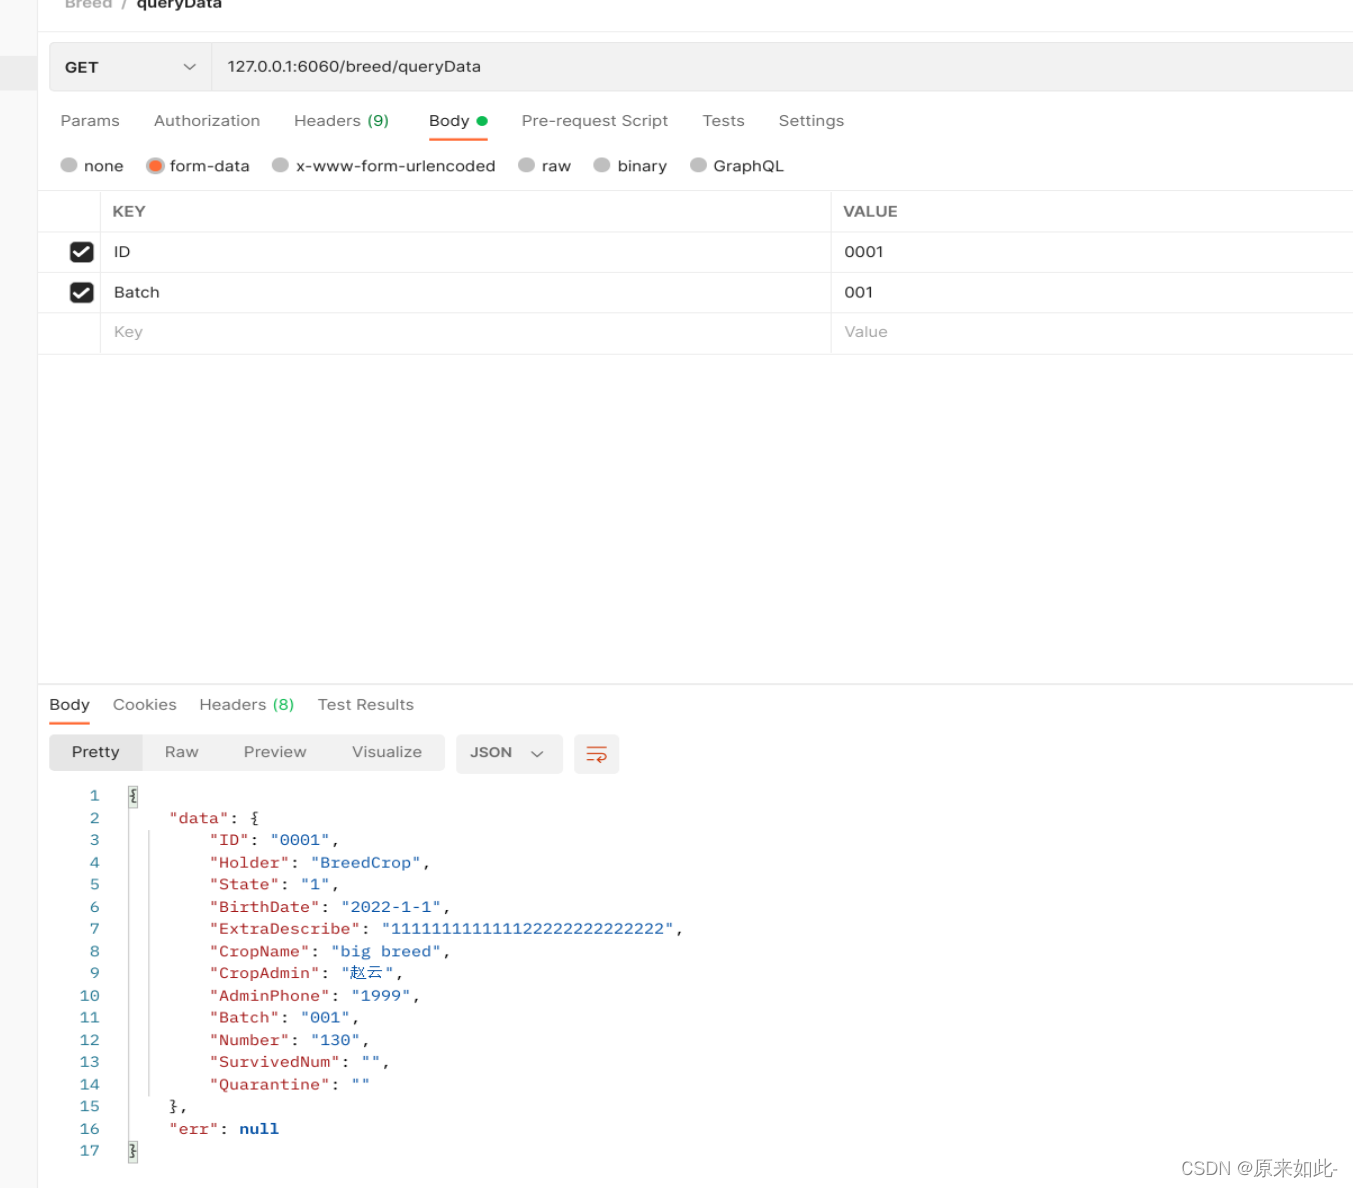Click the "CropAdmin" response line
The height and width of the screenshot is (1188, 1353).
[305, 973]
